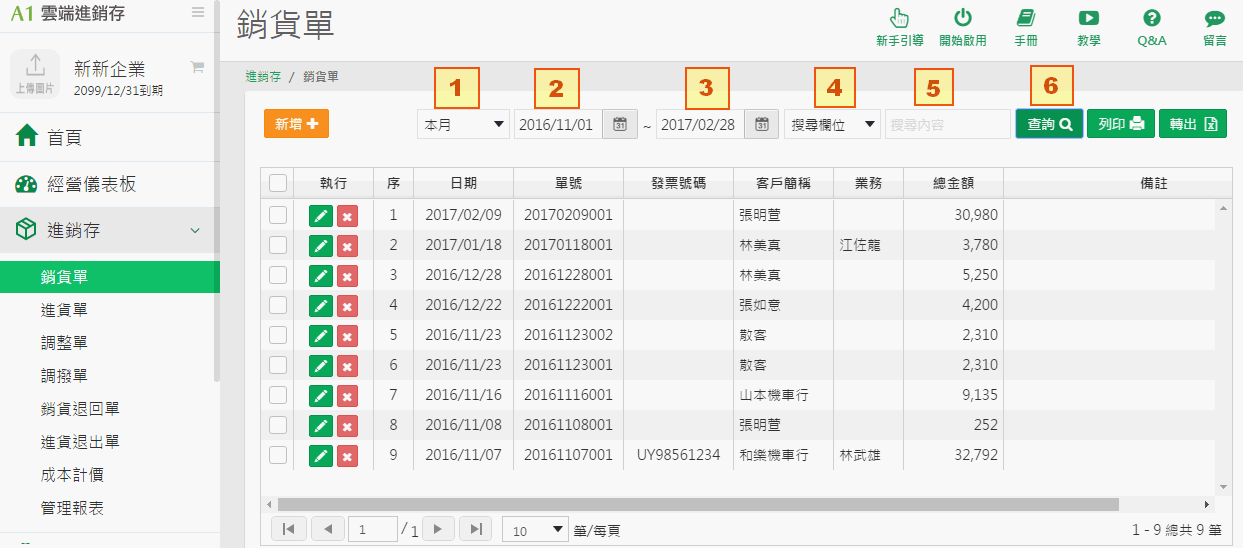Open the 手冊 manual book icon
The height and width of the screenshot is (548, 1243).
click(1025, 18)
